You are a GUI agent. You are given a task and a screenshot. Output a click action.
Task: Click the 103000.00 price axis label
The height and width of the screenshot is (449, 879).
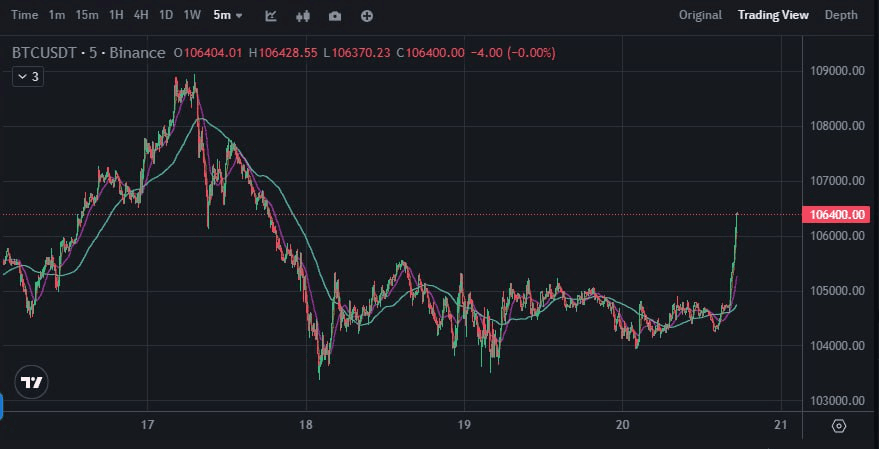(x=837, y=401)
